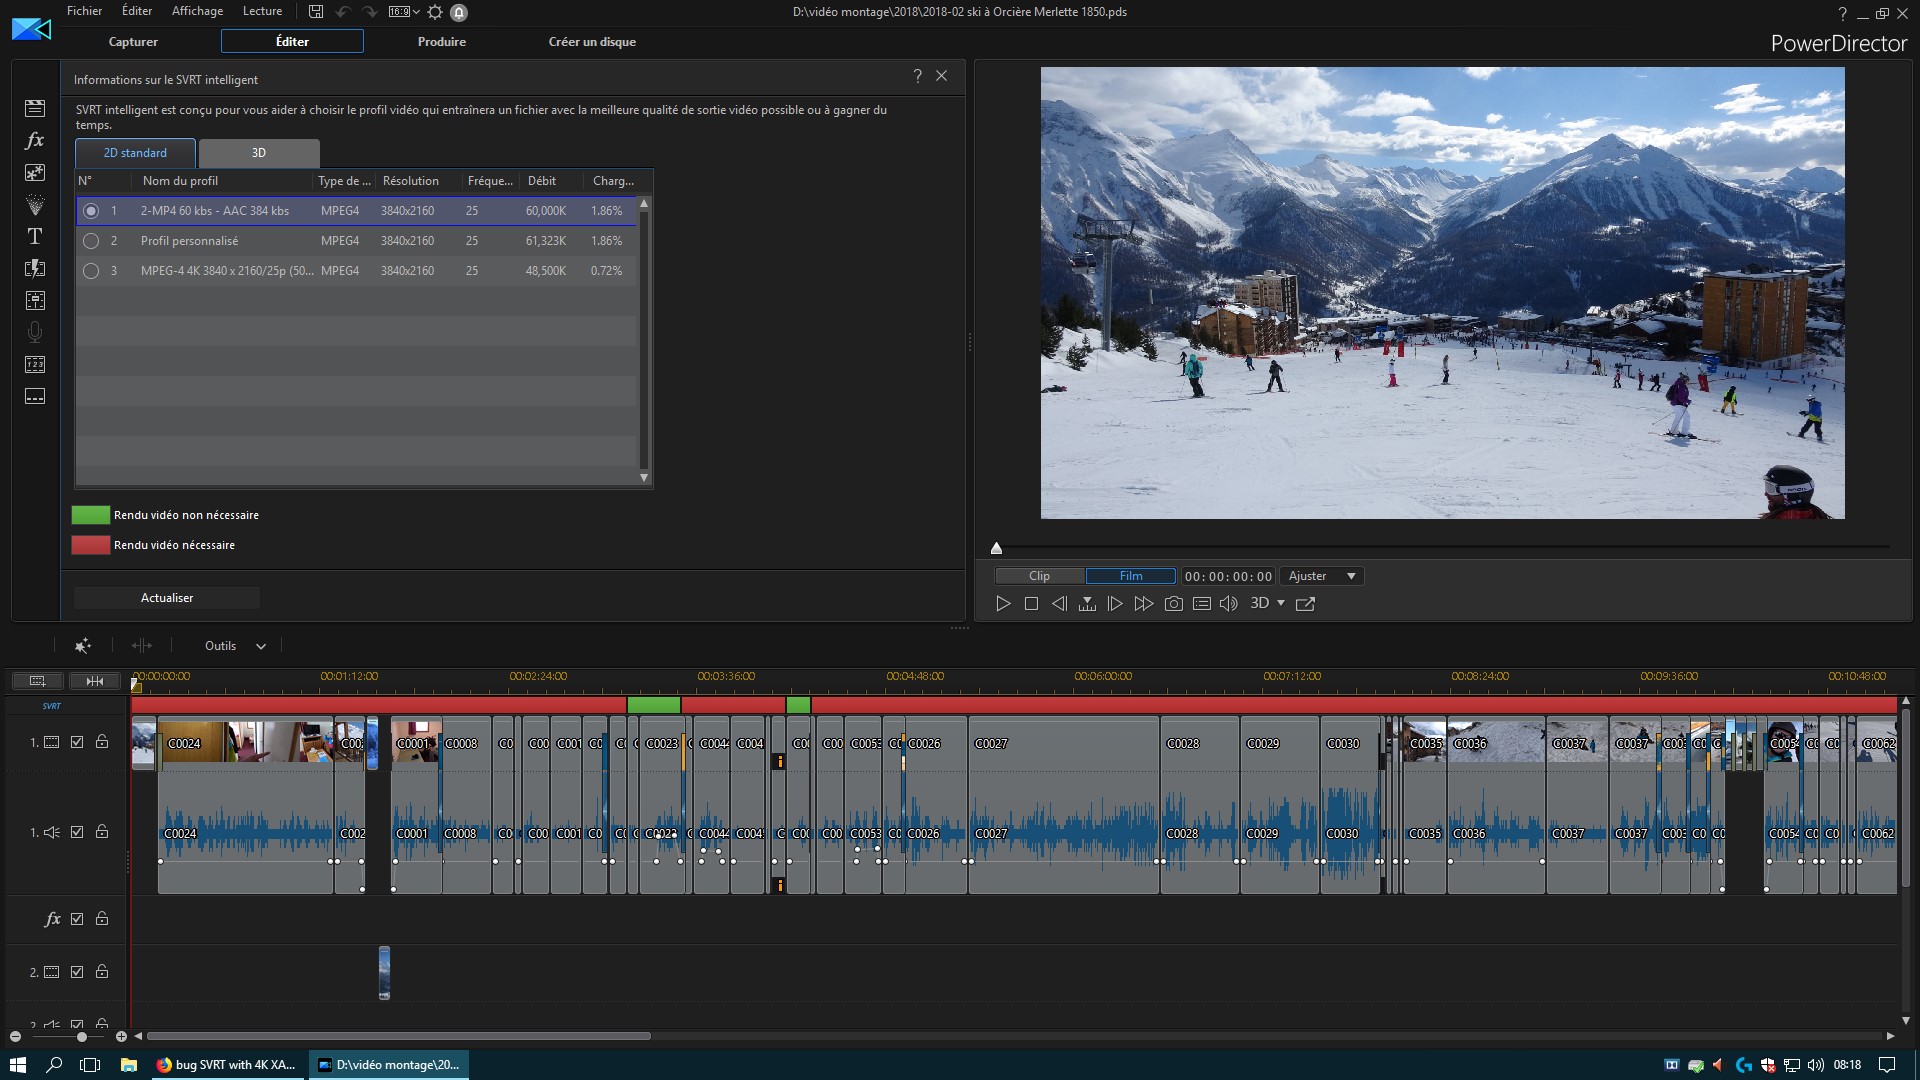Click the timeline zoom slider handle
1920x1080 pixels.
pyautogui.click(x=82, y=1037)
